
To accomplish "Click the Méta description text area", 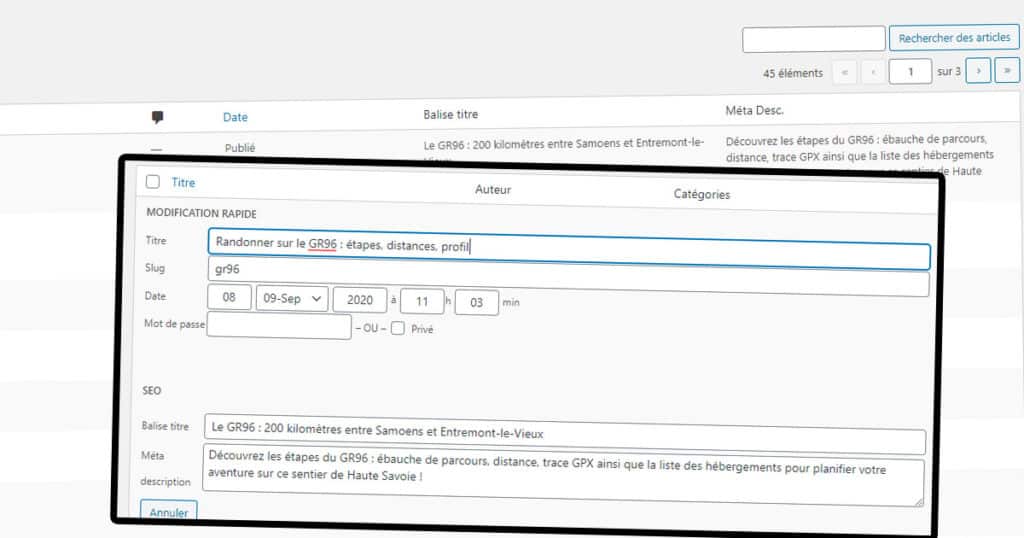I will [564, 475].
